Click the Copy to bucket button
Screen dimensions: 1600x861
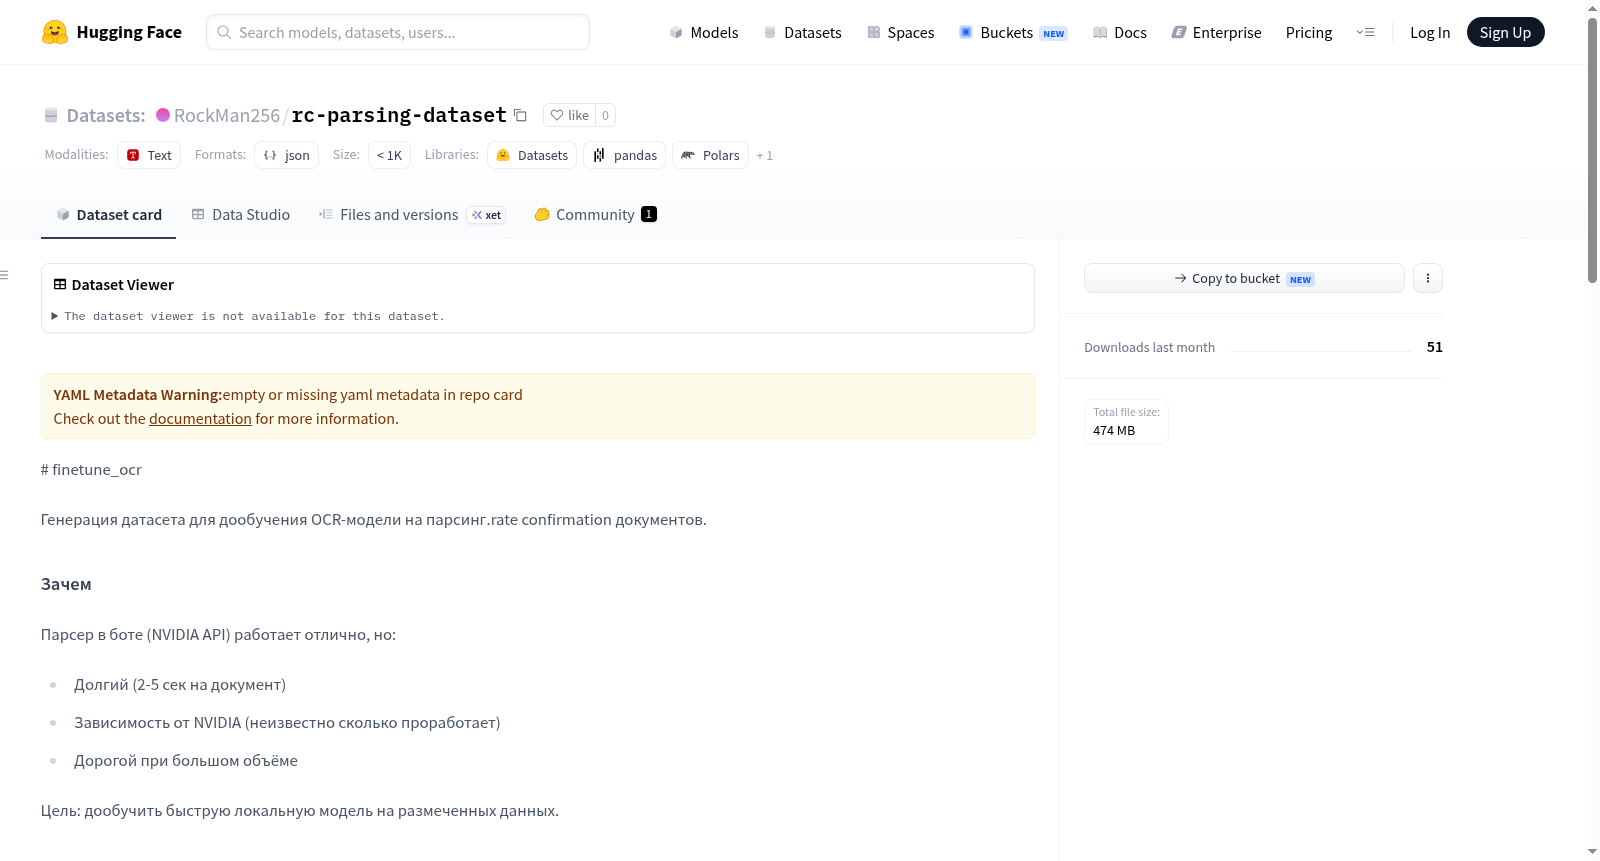(x=1244, y=278)
